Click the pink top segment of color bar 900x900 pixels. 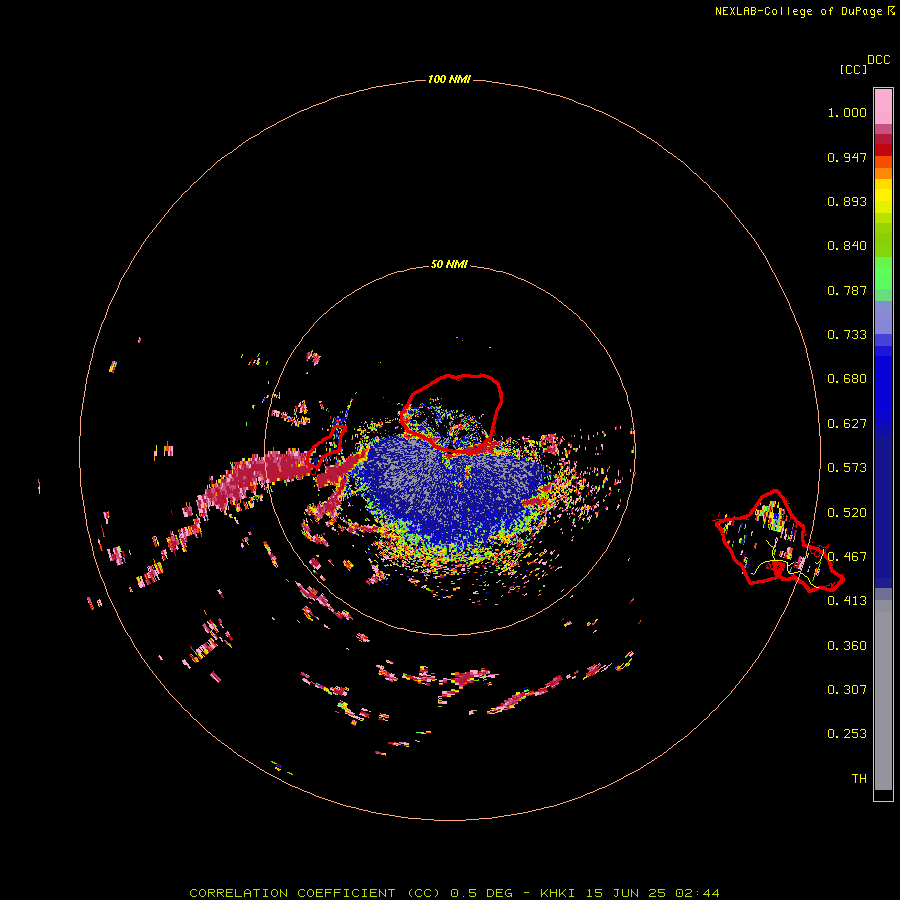point(883,106)
